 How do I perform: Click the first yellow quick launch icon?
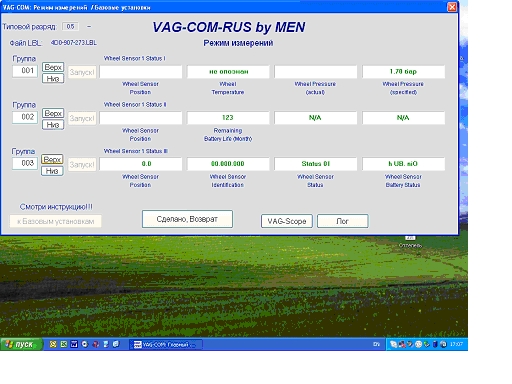point(53,344)
